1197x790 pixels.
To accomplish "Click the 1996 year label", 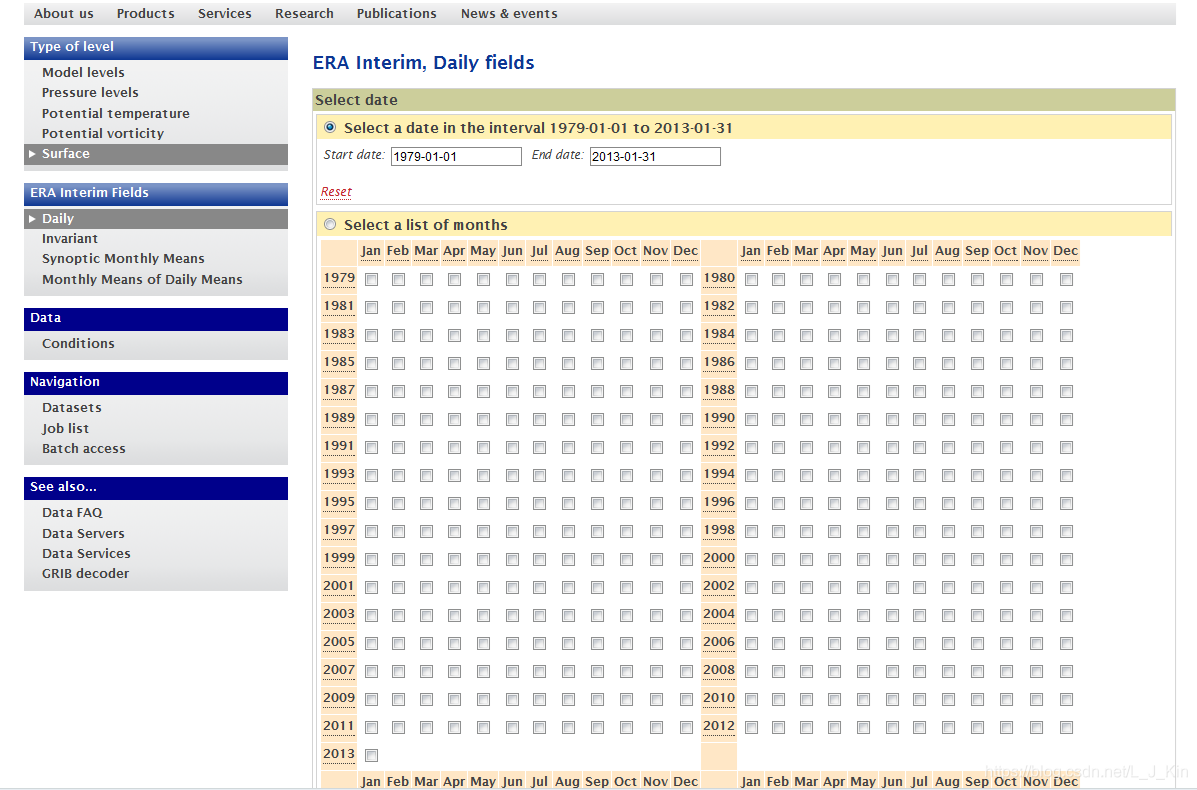I will tap(719, 502).
